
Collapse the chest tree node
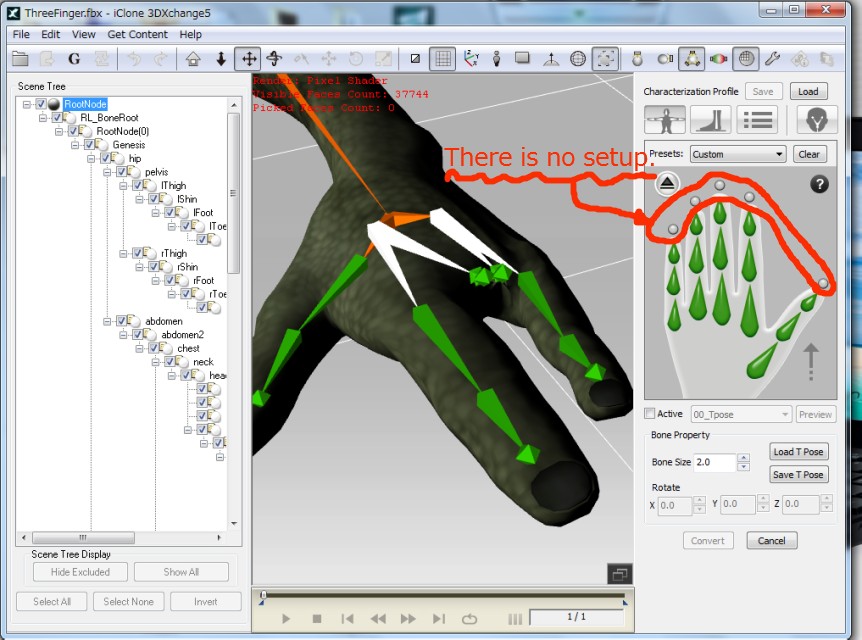point(140,348)
